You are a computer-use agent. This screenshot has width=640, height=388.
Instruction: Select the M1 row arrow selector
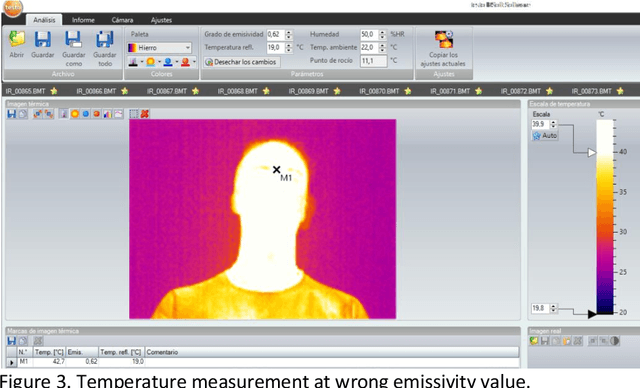click(11, 362)
